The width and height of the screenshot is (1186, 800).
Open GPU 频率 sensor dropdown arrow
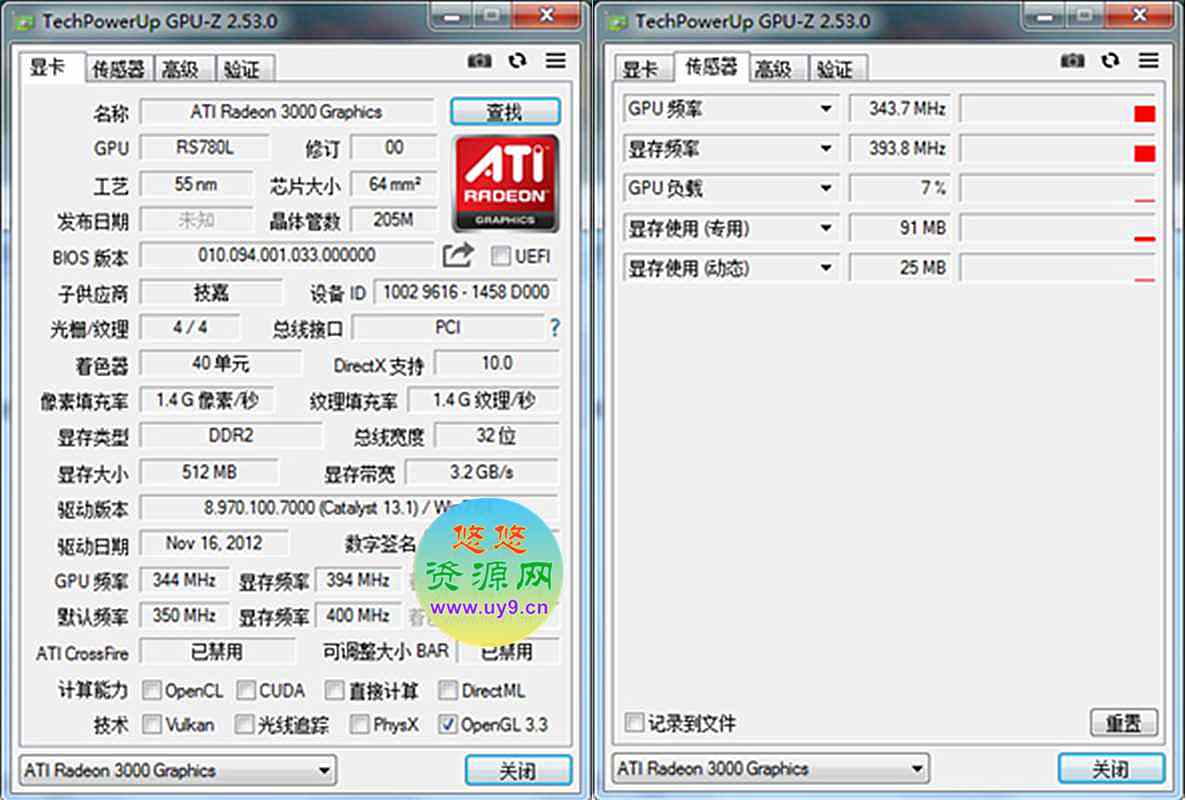coord(826,109)
